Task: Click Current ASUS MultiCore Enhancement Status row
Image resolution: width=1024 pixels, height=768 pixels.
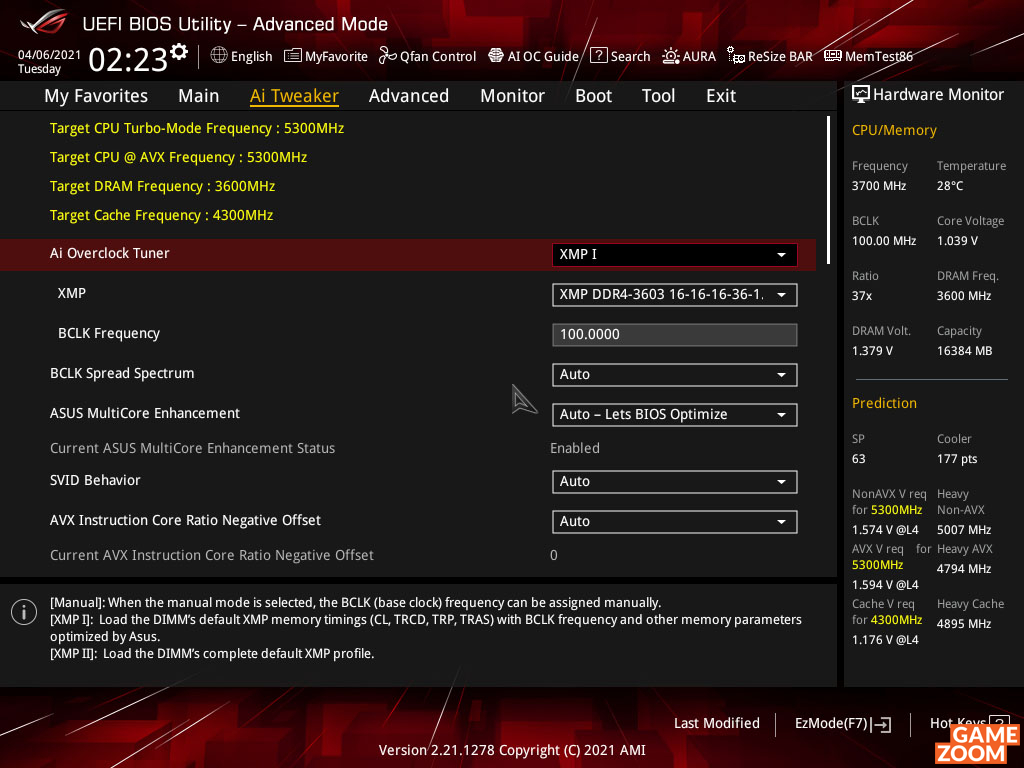Action: pos(192,448)
